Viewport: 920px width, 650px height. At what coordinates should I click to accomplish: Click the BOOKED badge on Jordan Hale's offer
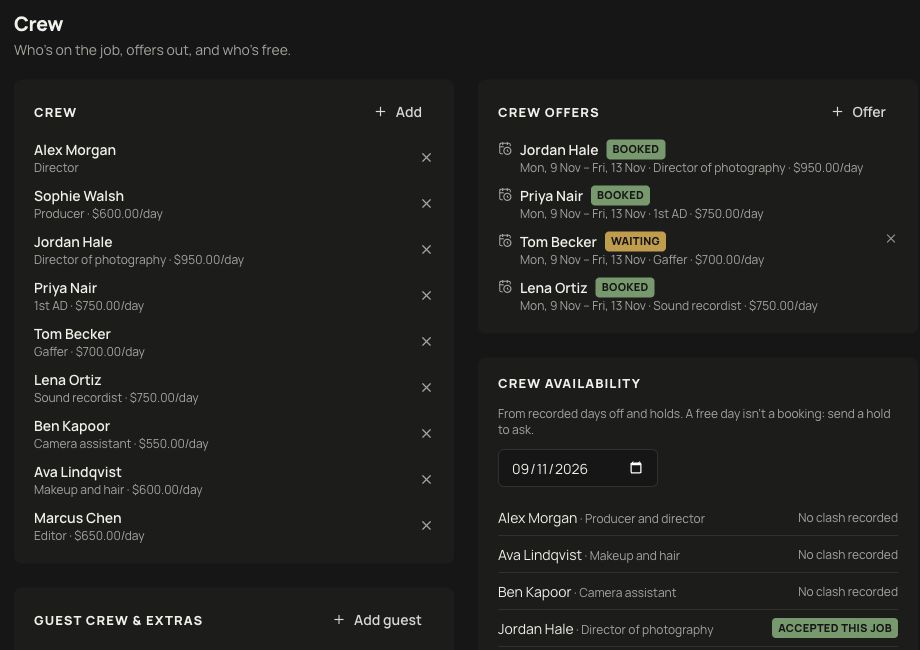(635, 149)
